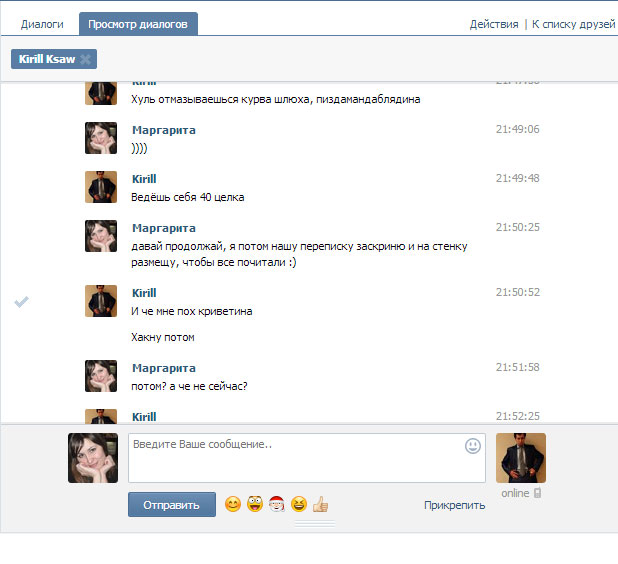Grab the resize handle below the emoji row

click(315, 524)
